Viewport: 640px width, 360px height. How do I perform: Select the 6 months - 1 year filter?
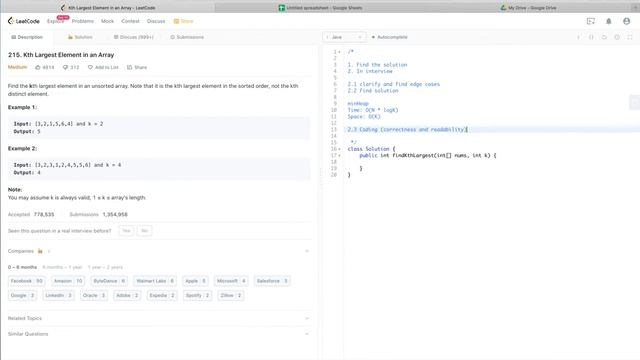62,267
